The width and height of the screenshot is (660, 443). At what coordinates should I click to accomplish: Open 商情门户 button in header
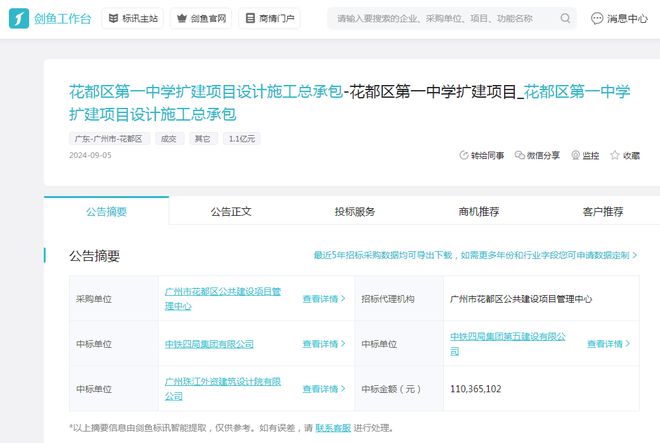(x=269, y=19)
